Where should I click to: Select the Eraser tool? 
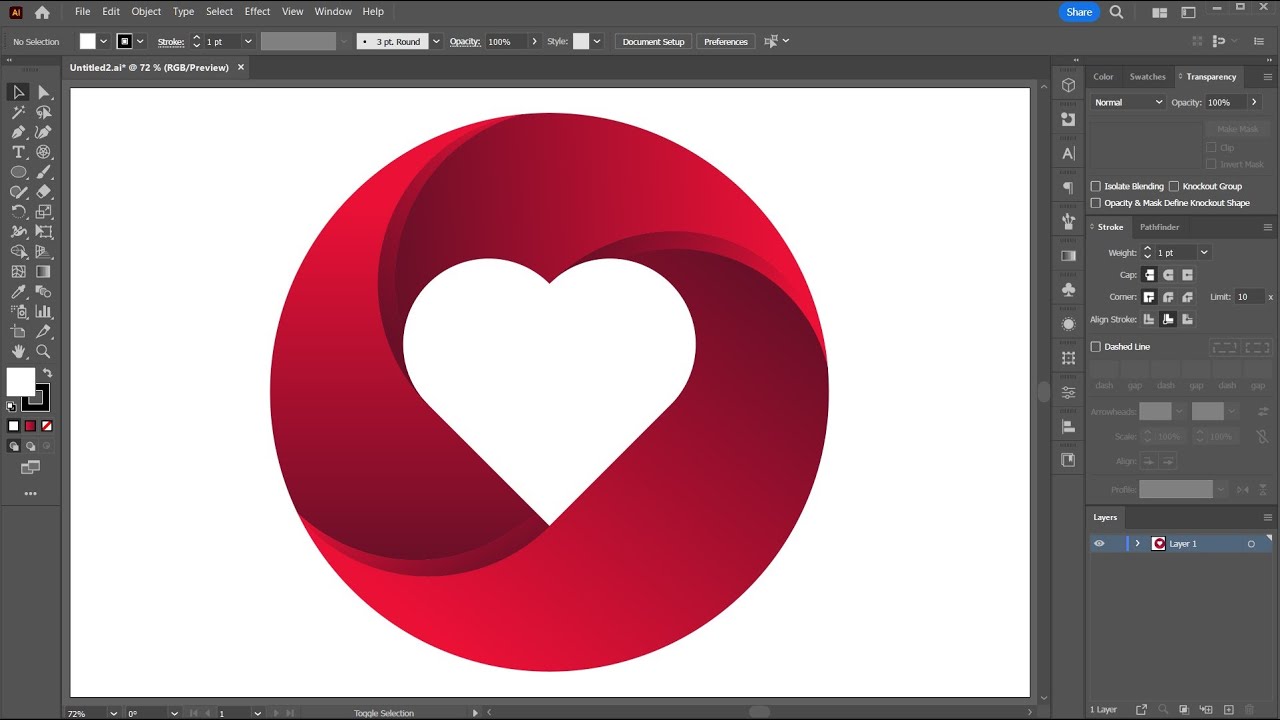pyautogui.click(x=44, y=192)
